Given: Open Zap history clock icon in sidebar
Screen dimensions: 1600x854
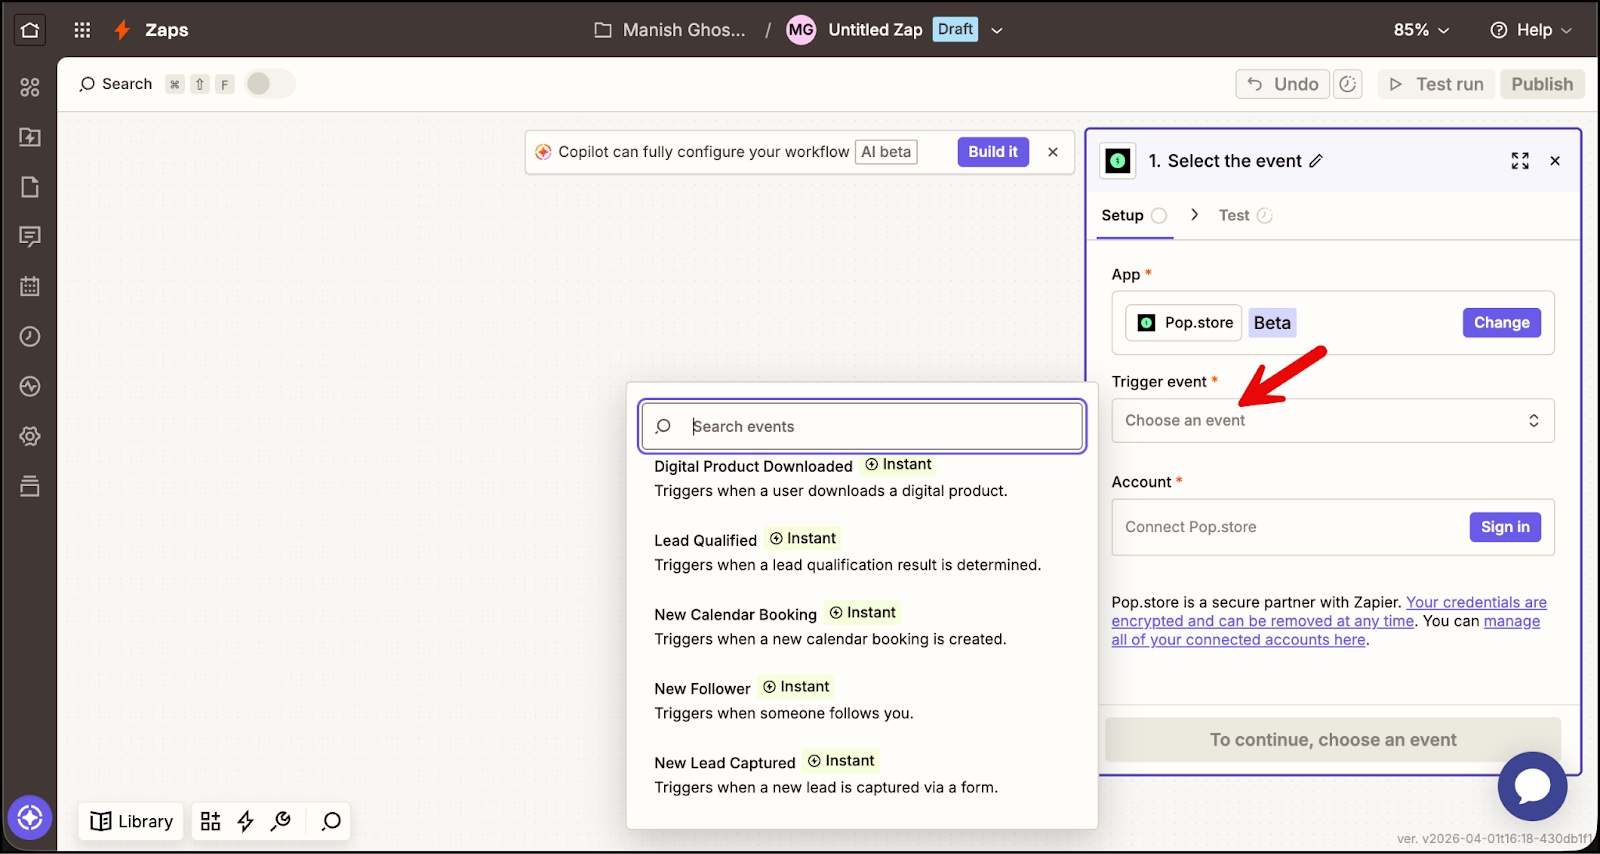Looking at the screenshot, I should (x=30, y=336).
